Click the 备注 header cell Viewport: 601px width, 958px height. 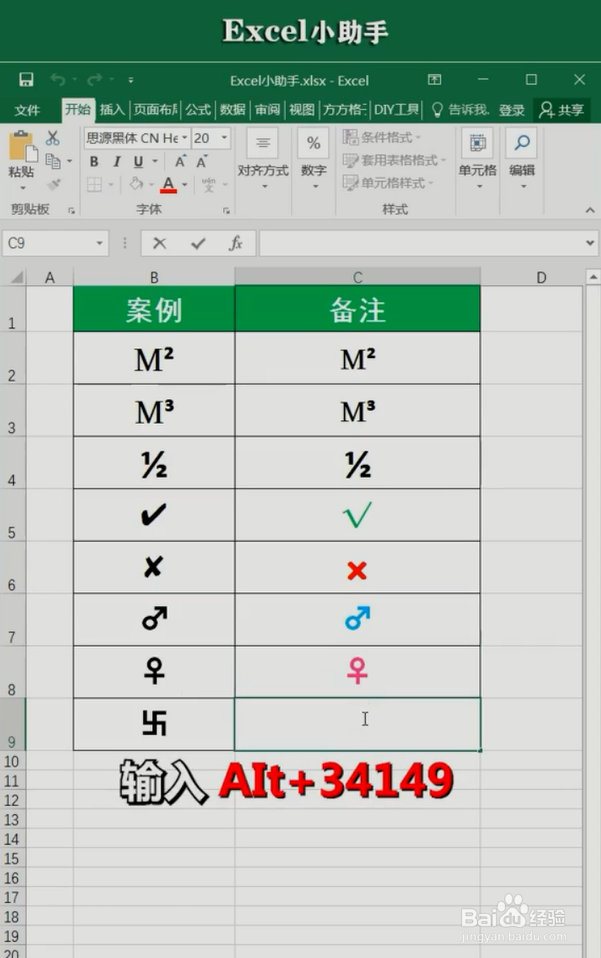(358, 309)
